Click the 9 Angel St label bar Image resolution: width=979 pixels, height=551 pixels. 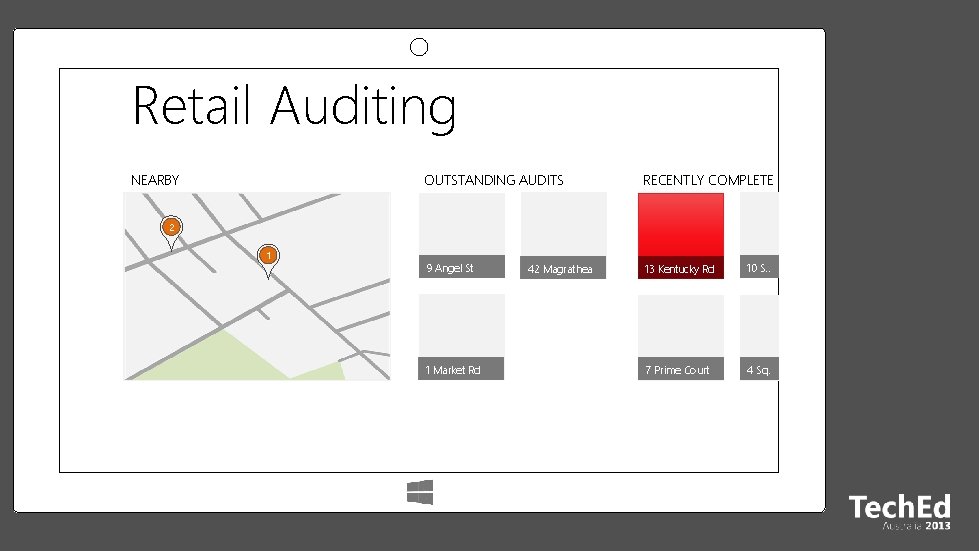pyautogui.click(x=461, y=267)
